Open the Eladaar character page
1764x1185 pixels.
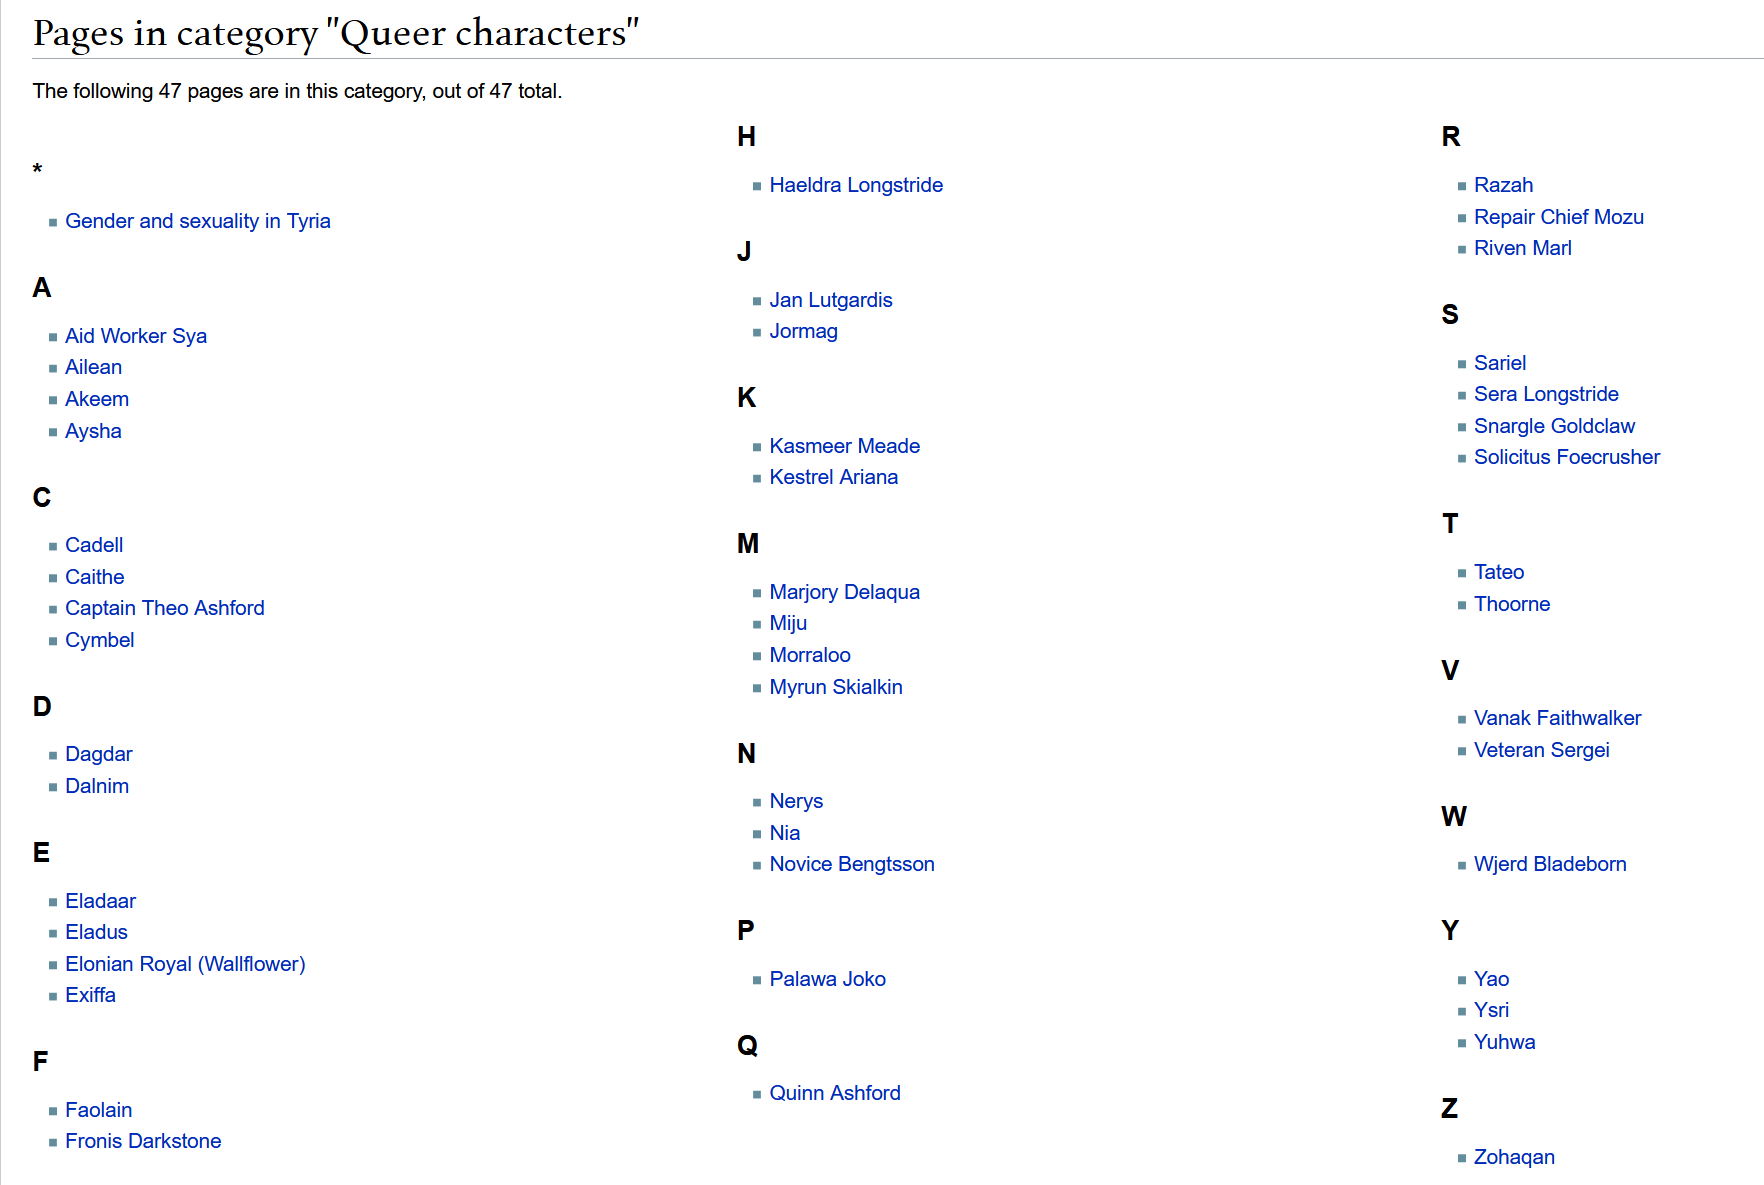click(101, 901)
